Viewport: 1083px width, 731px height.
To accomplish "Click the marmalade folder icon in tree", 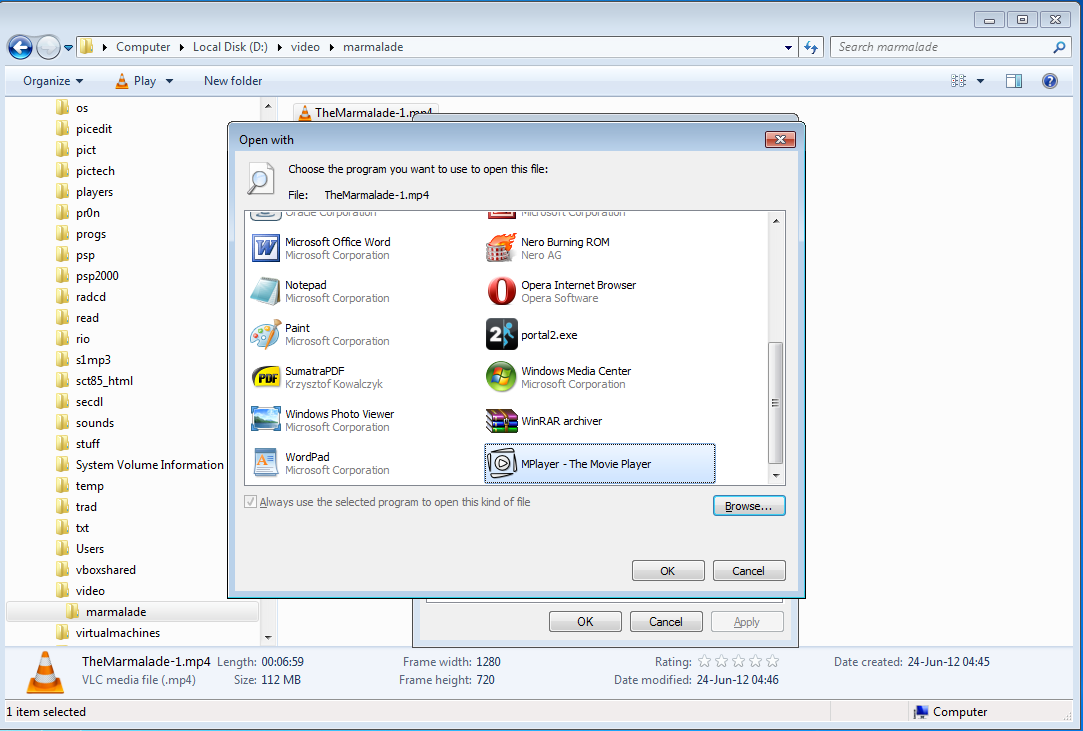I will (x=72, y=611).
